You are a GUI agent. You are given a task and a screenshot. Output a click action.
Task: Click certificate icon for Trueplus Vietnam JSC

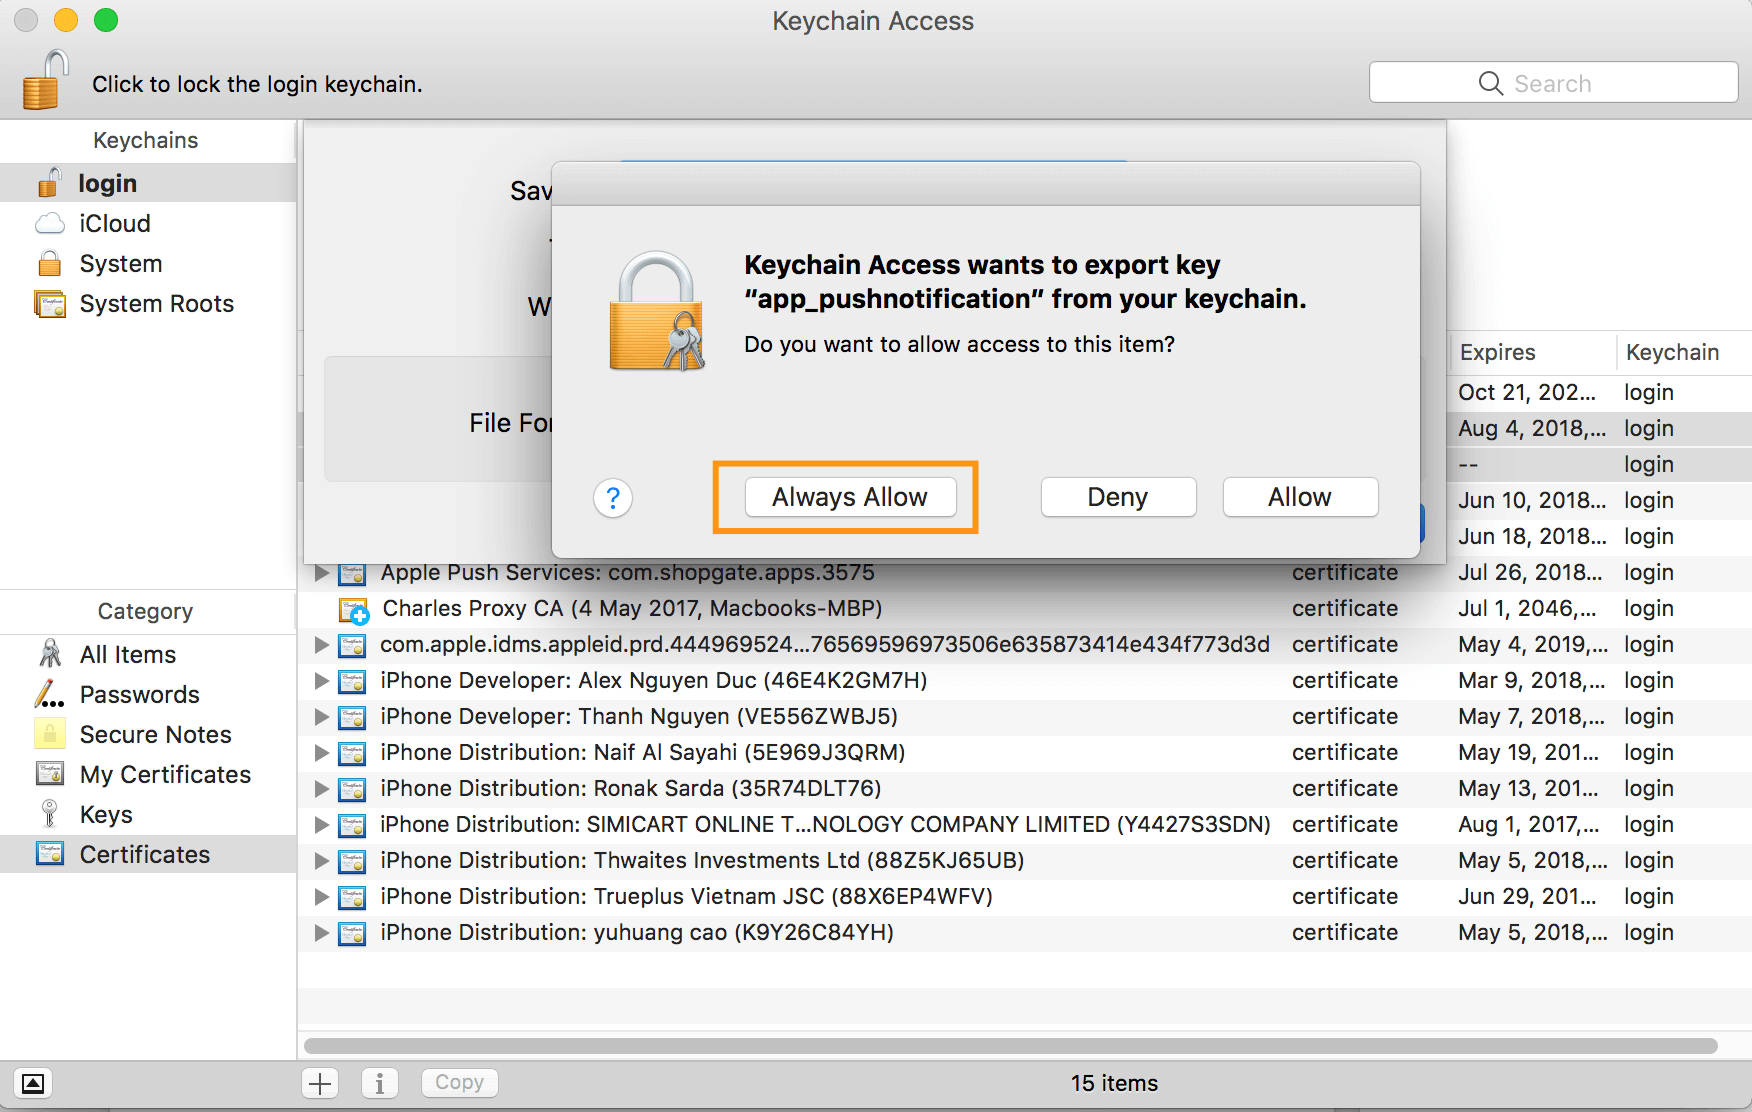coord(352,898)
